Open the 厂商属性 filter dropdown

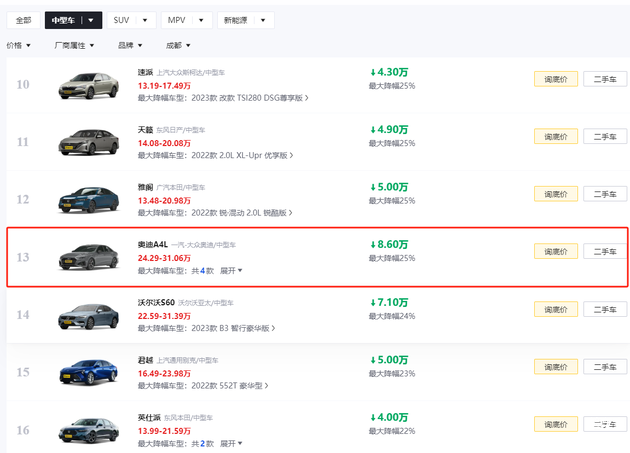78,45
